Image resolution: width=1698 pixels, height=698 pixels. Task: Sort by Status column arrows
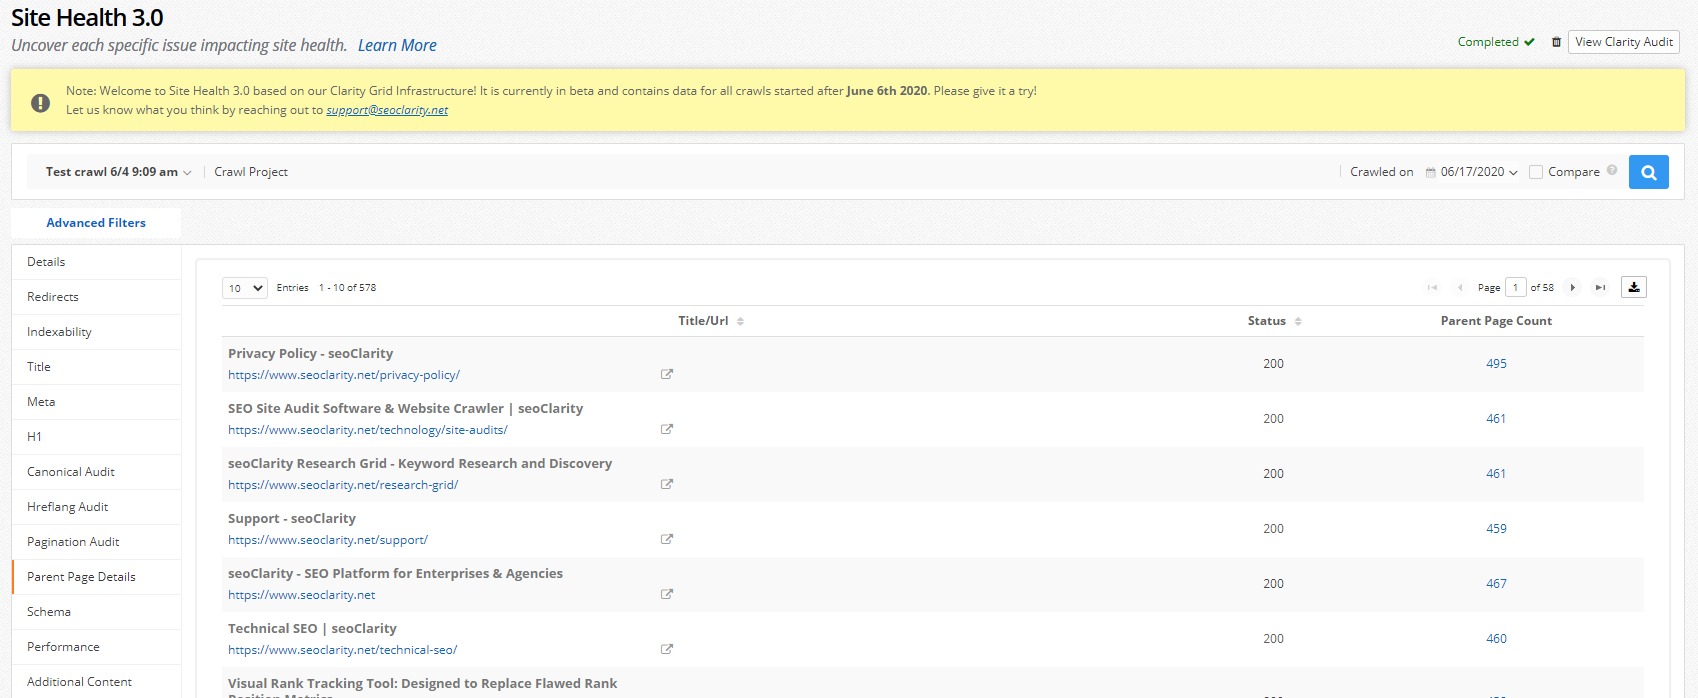(x=1298, y=321)
